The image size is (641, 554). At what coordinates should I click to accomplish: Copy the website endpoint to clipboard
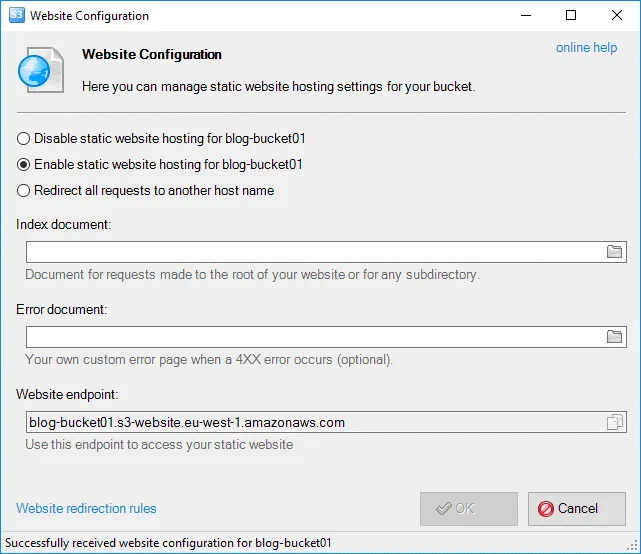(615, 423)
